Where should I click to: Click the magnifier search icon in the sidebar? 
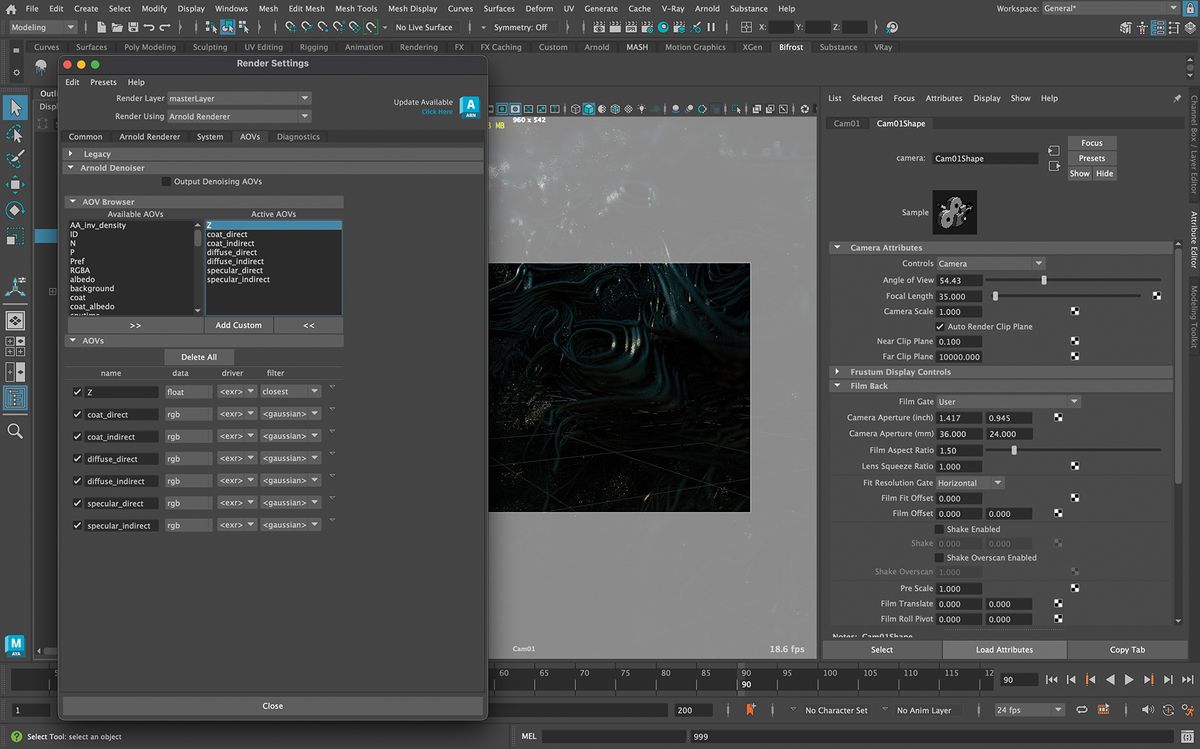click(x=15, y=431)
